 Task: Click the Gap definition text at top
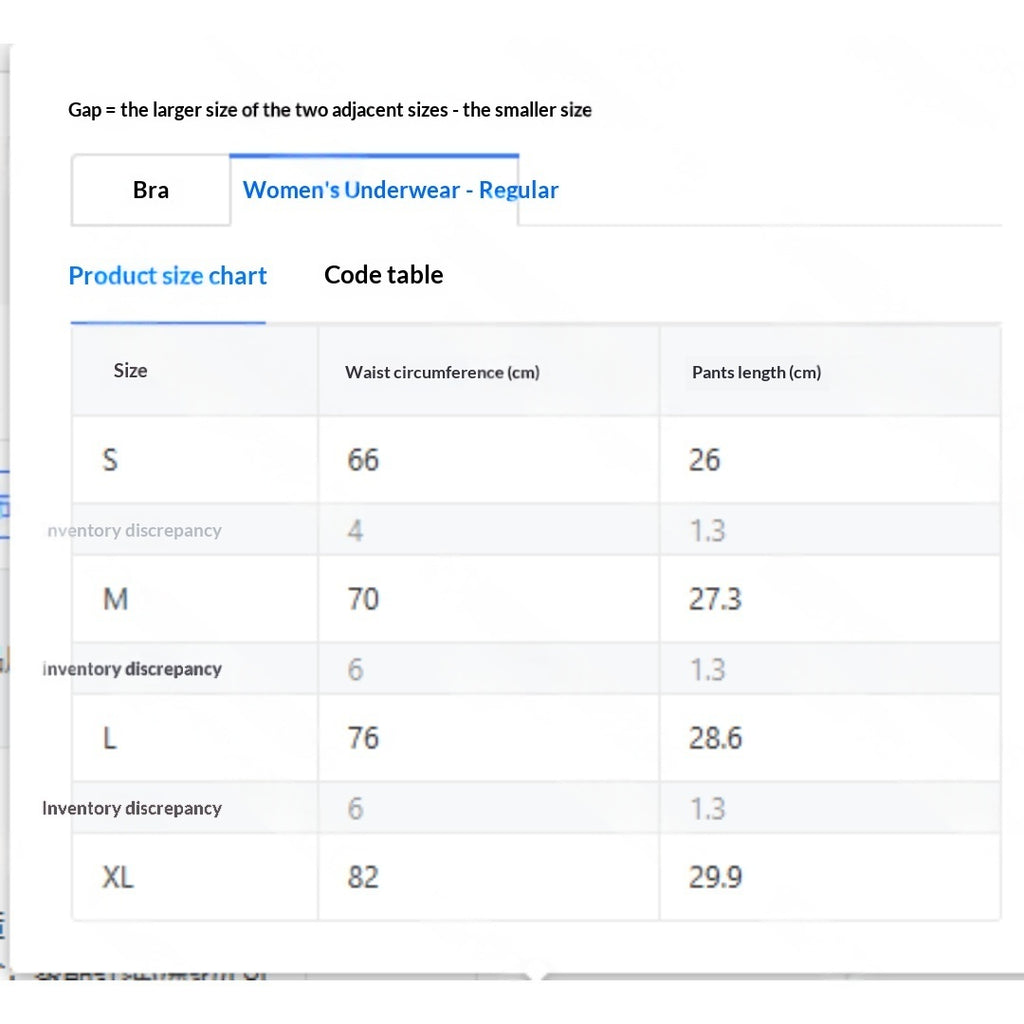point(330,110)
